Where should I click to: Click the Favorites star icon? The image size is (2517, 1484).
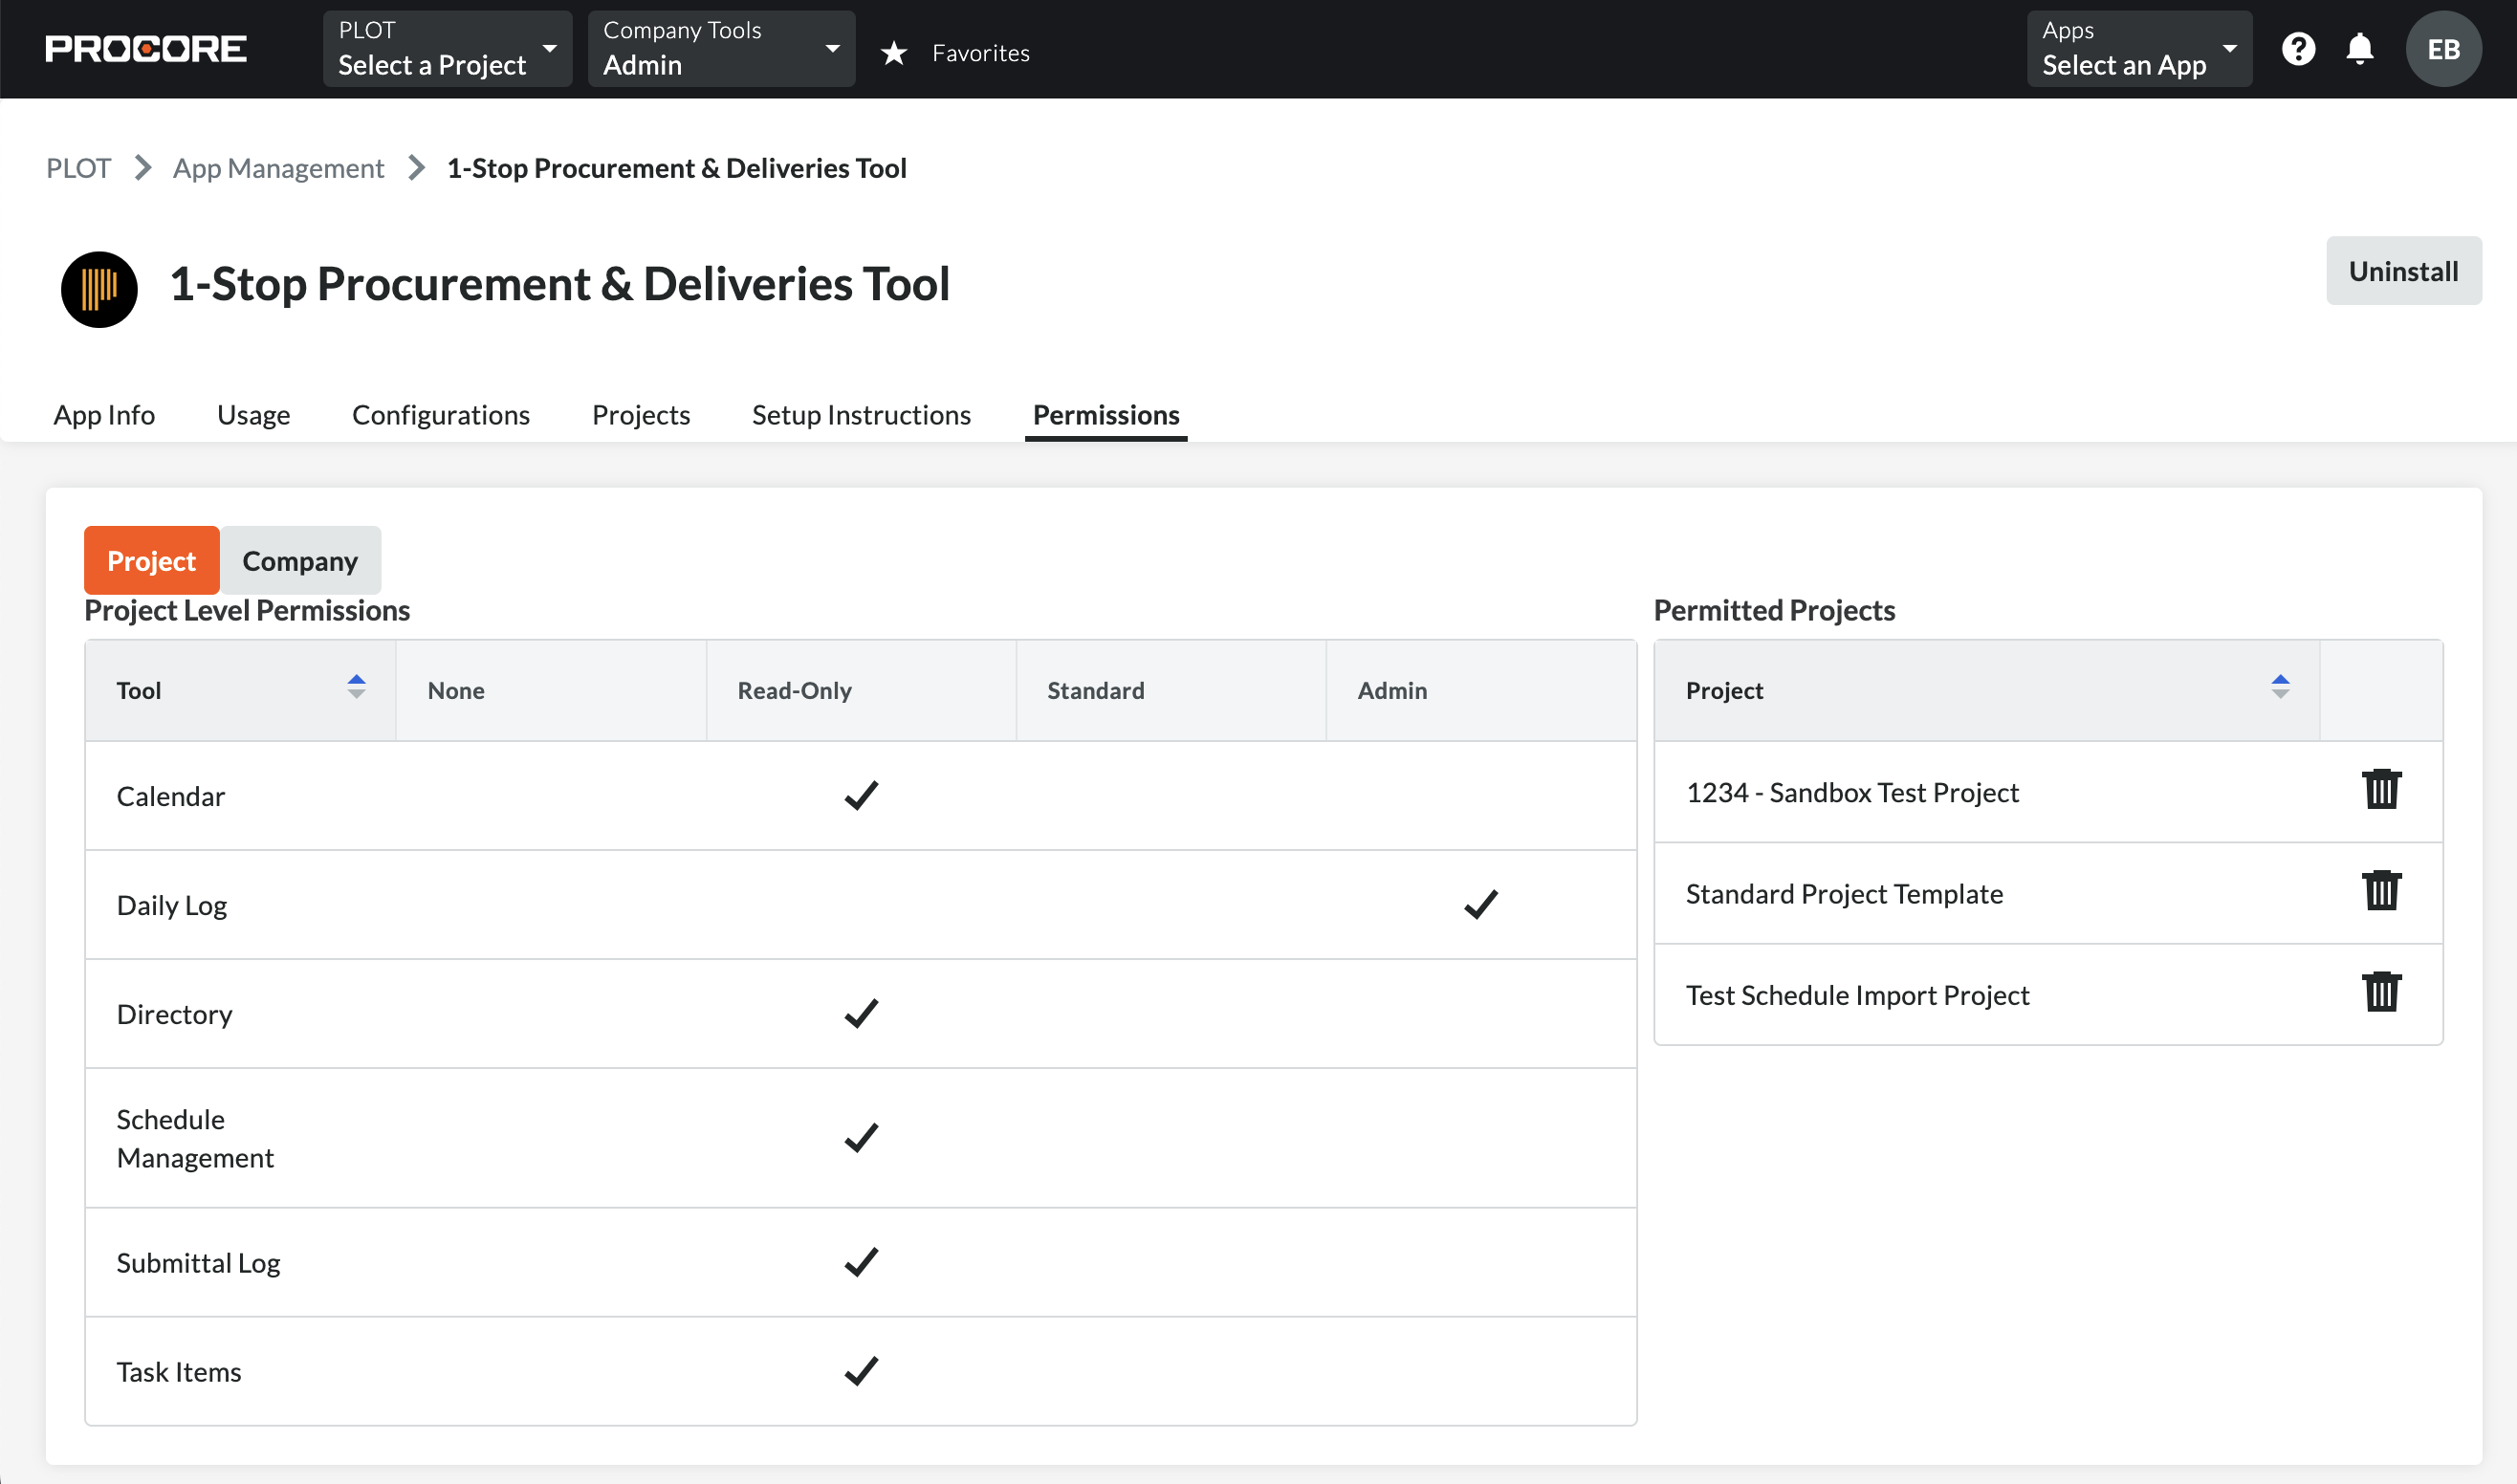pos(894,53)
